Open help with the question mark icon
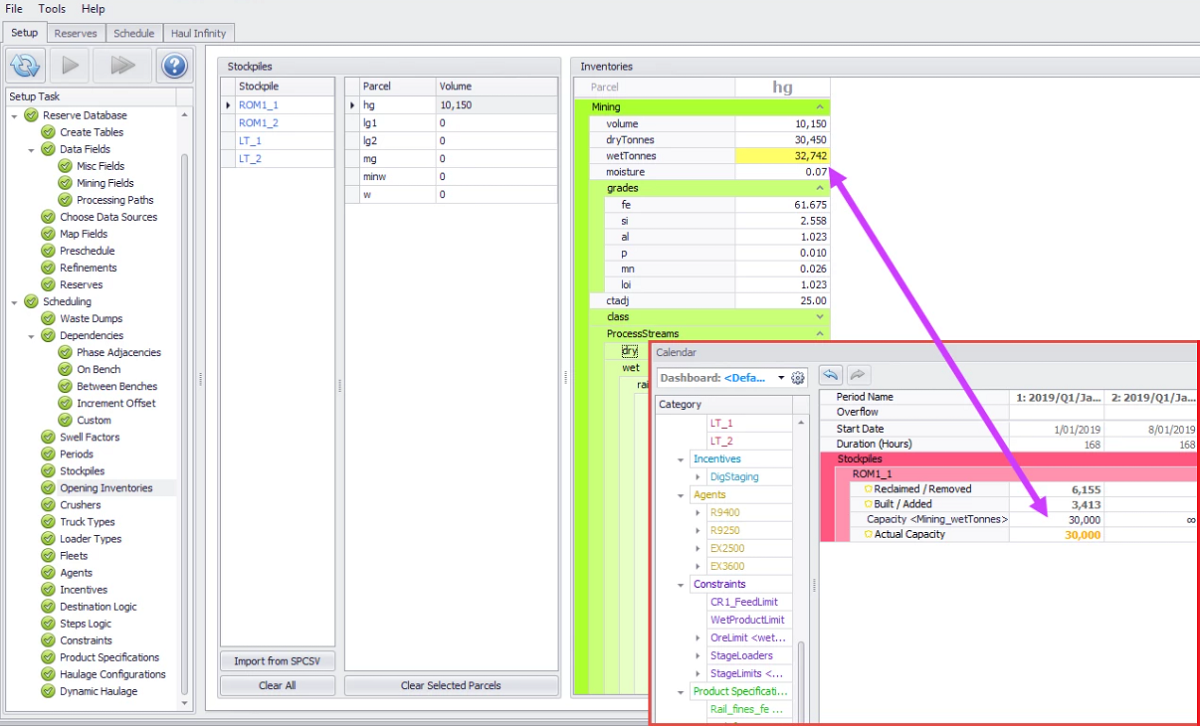Viewport: 1200px width, 726px height. pos(174,66)
